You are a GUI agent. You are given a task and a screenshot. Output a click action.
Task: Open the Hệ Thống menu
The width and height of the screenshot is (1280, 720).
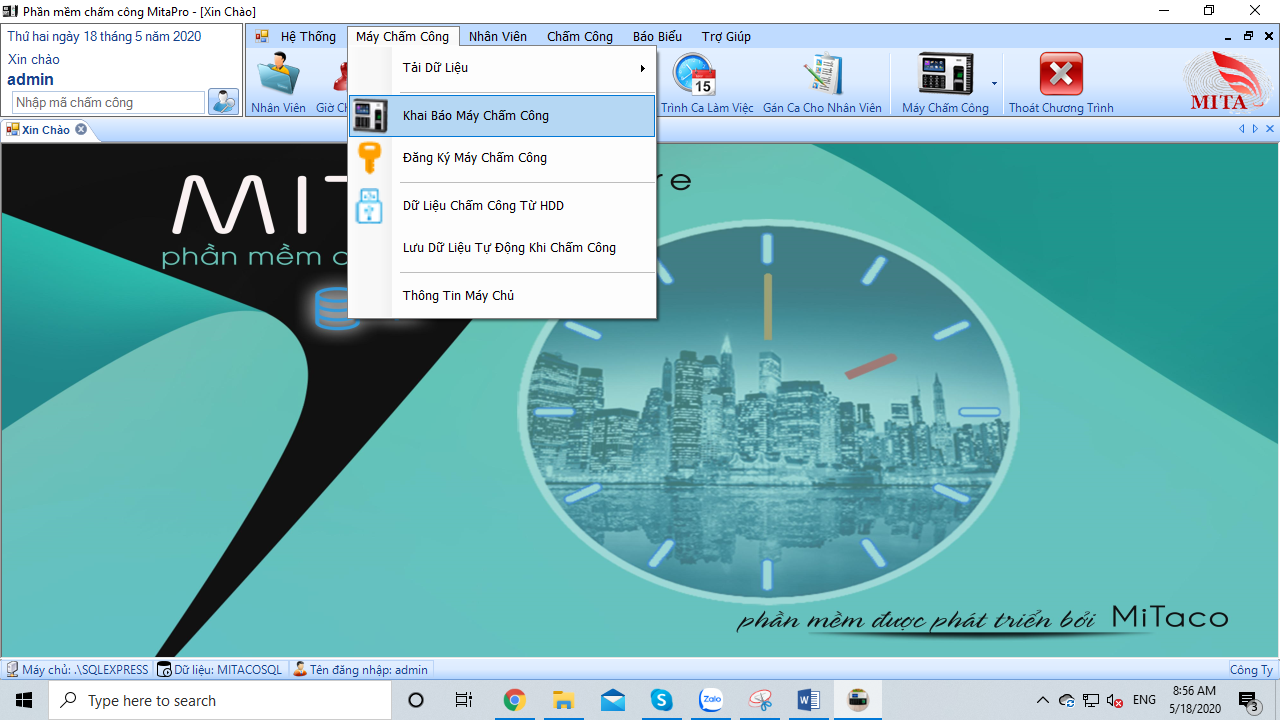click(x=308, y=36)
